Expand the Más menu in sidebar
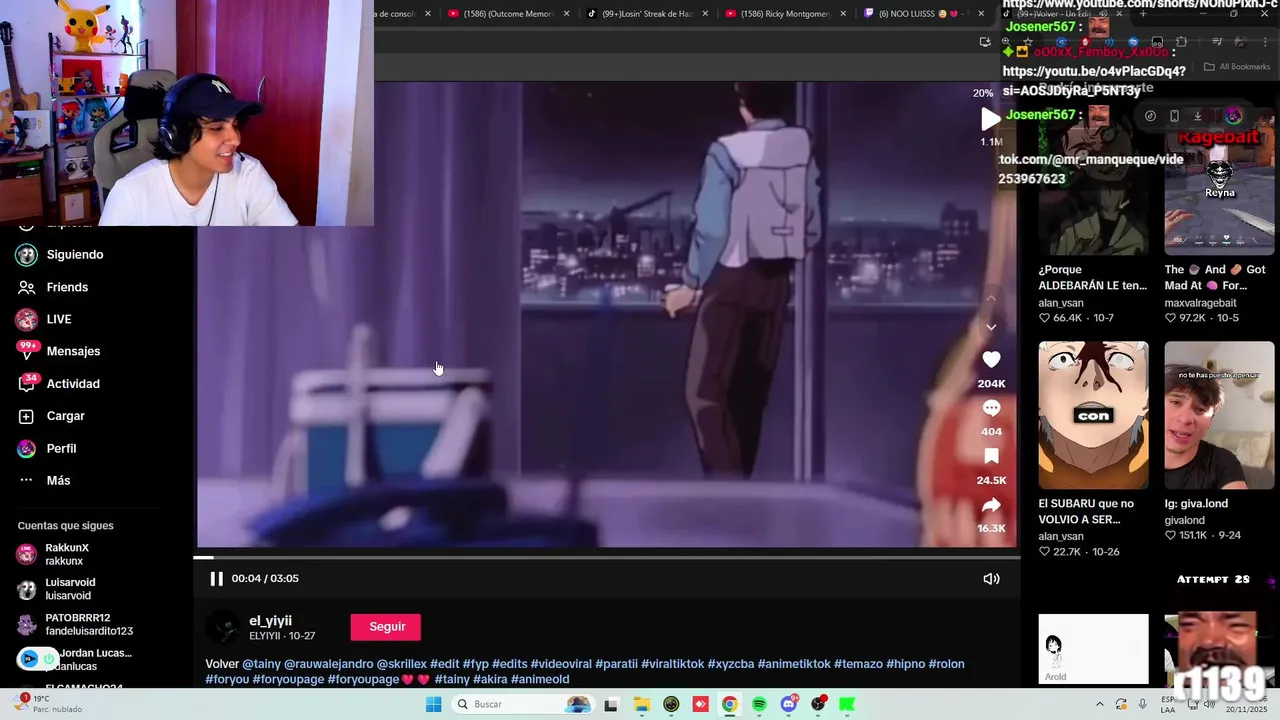1280x720 pixels. (x=60, y=480)
